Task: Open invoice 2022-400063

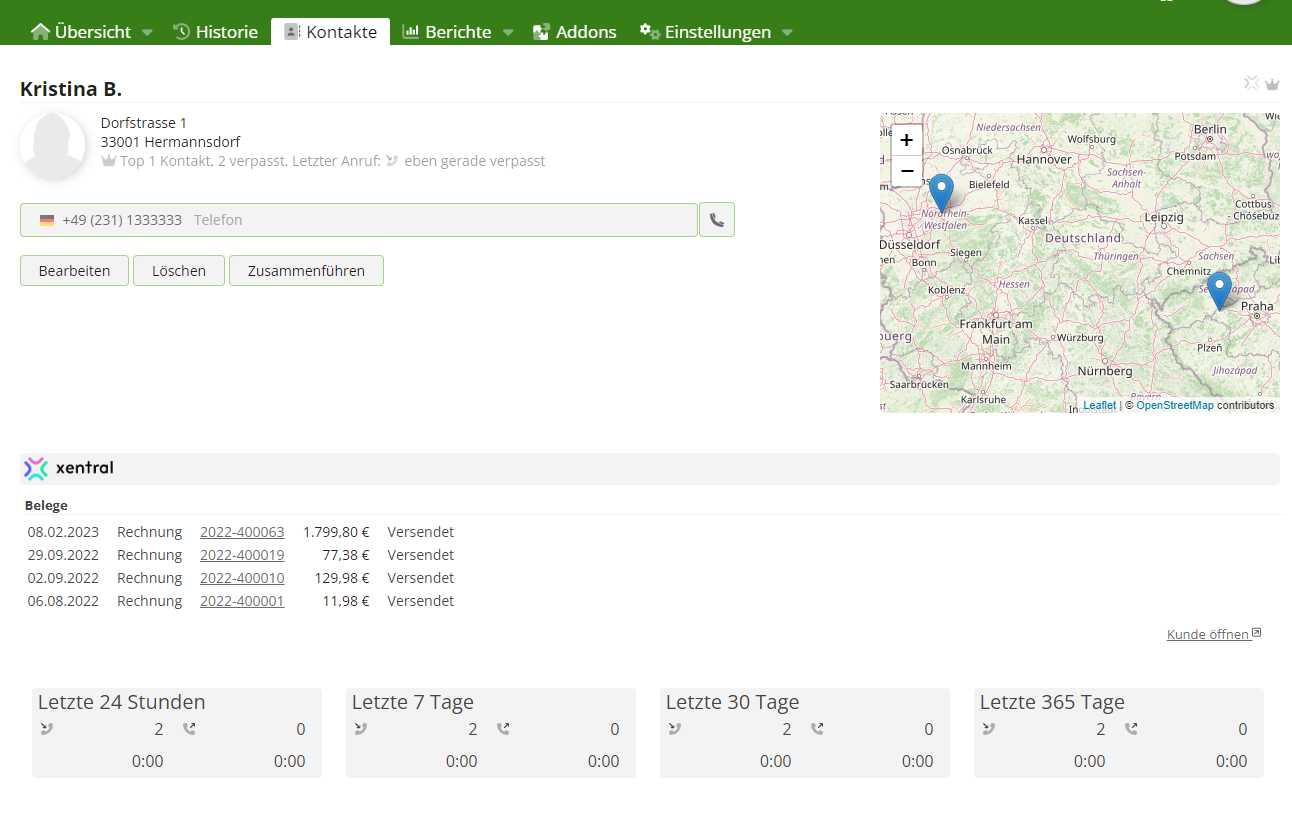Action: (242, 532)
